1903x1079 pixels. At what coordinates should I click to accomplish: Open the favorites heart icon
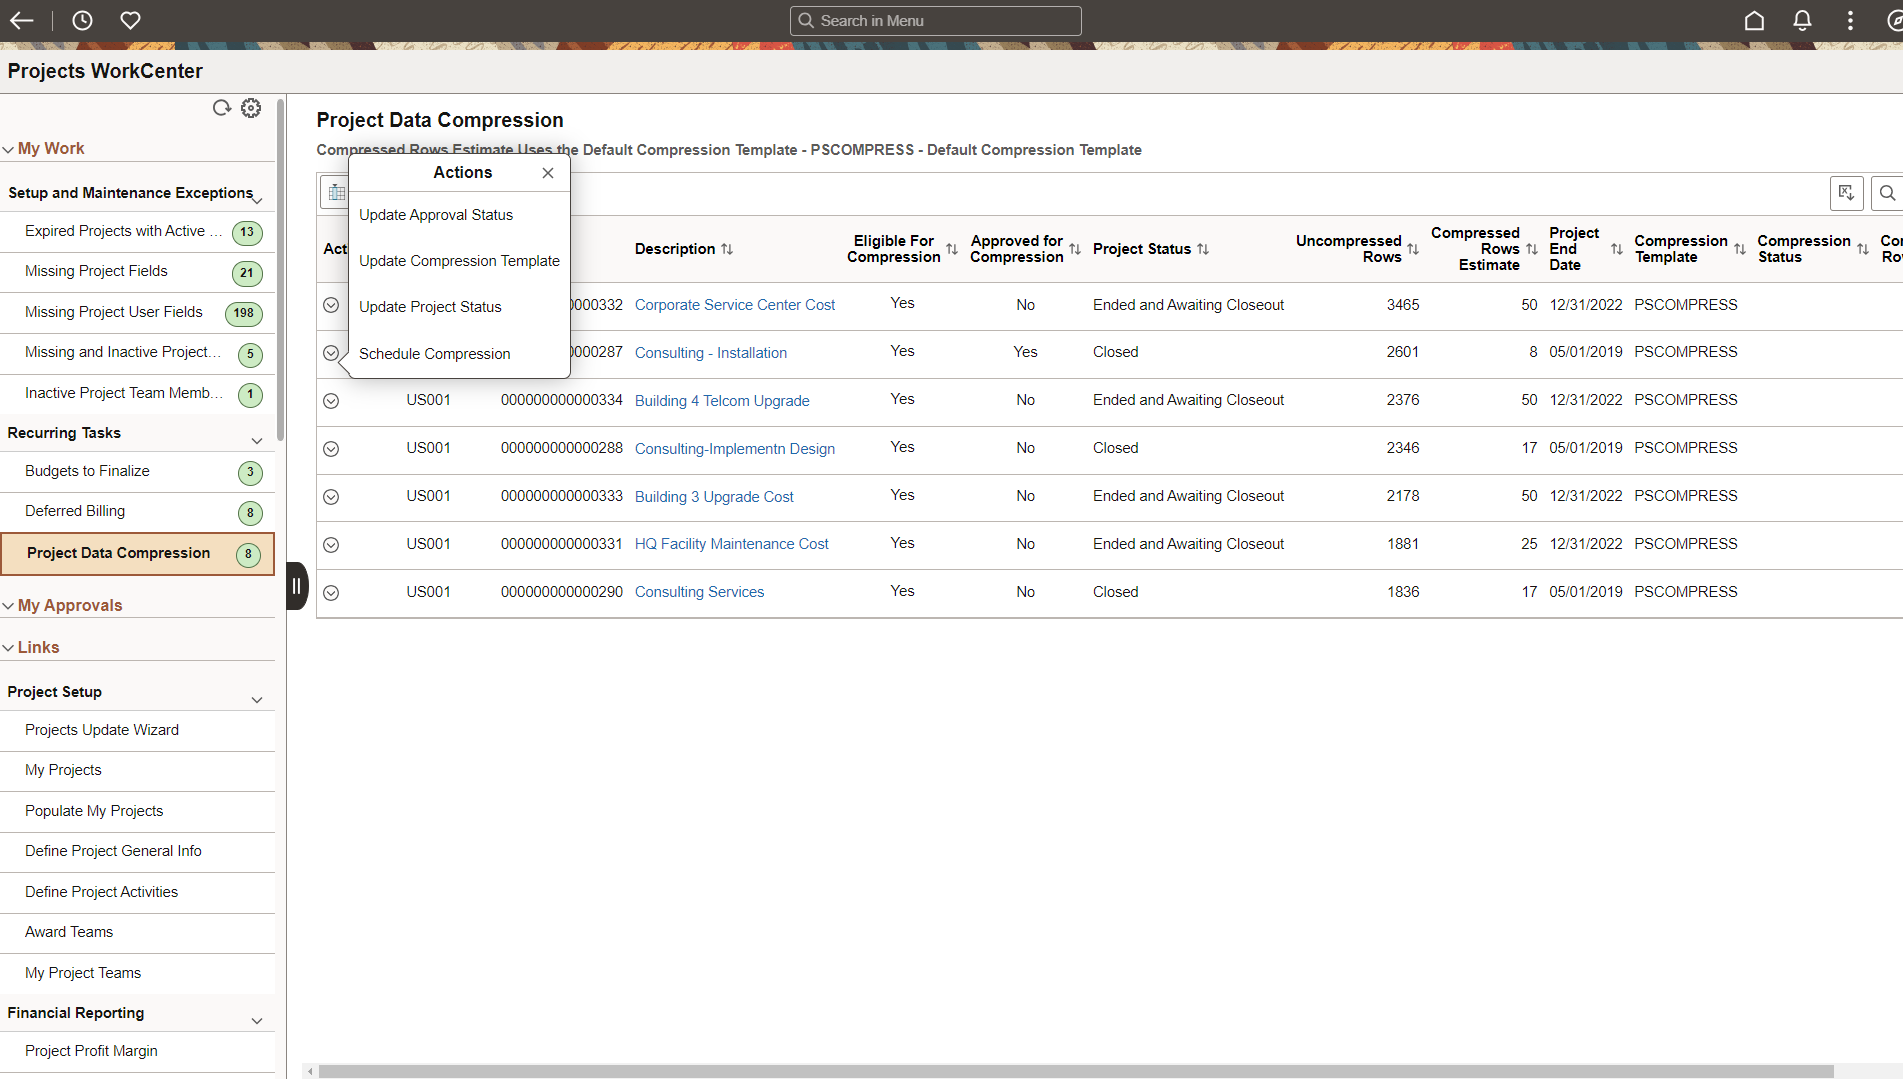click(x=130, y=20)
